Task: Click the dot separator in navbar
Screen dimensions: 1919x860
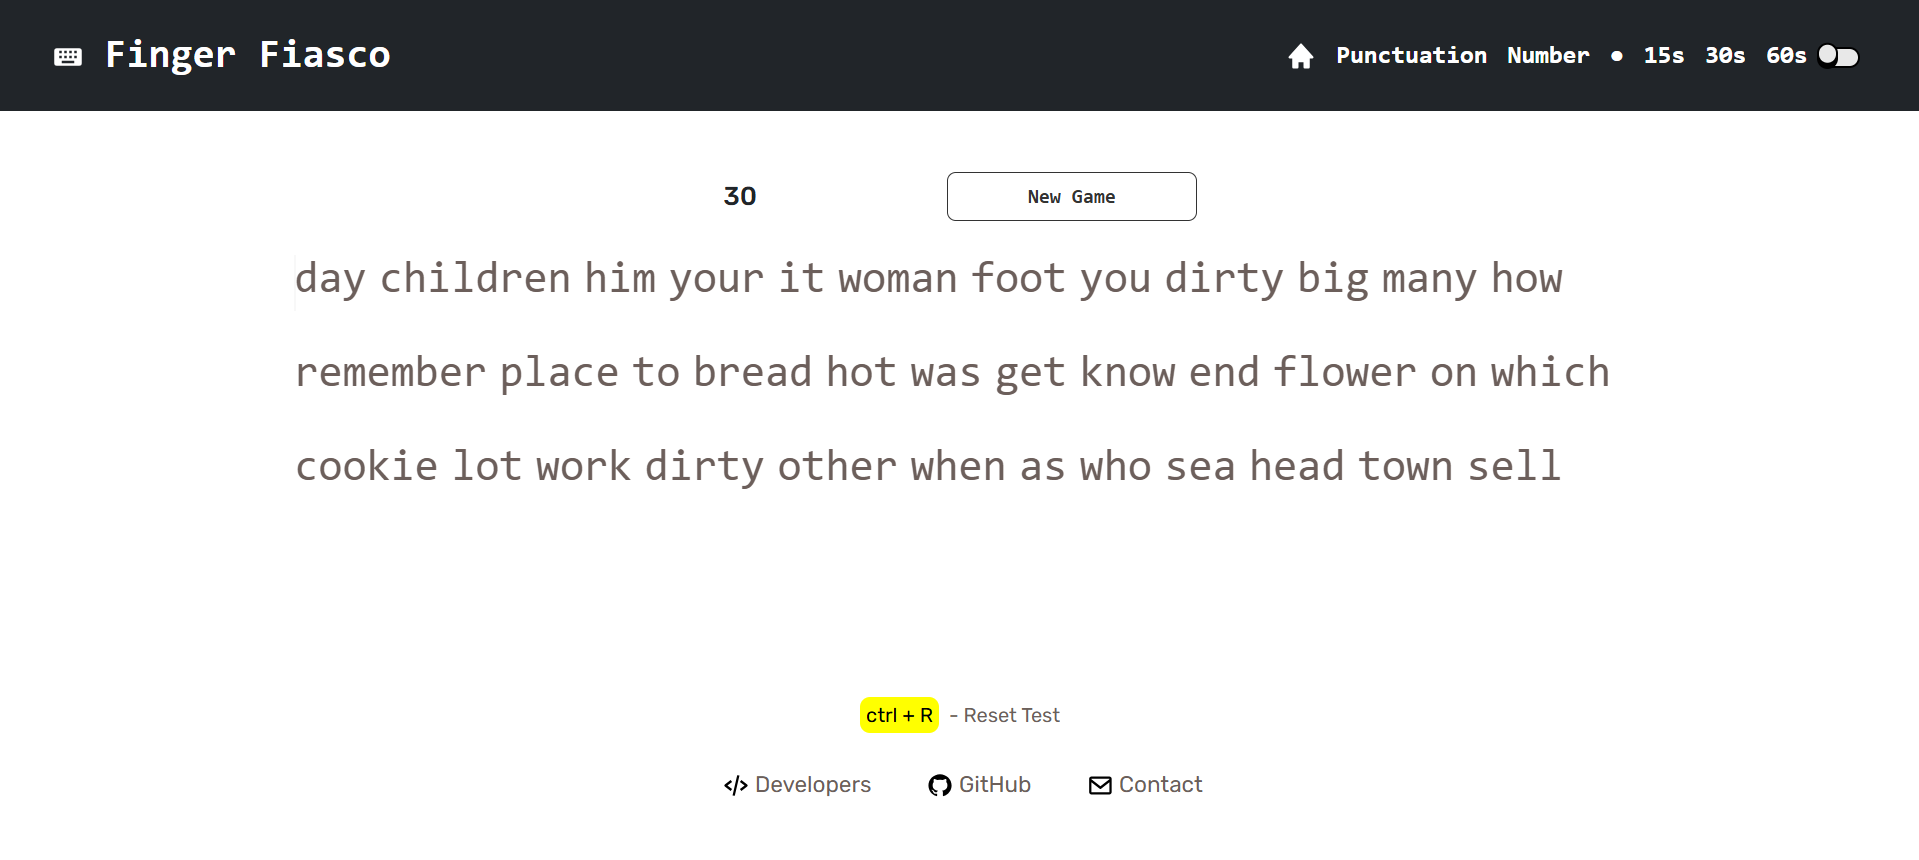Action: (1616, 56)
